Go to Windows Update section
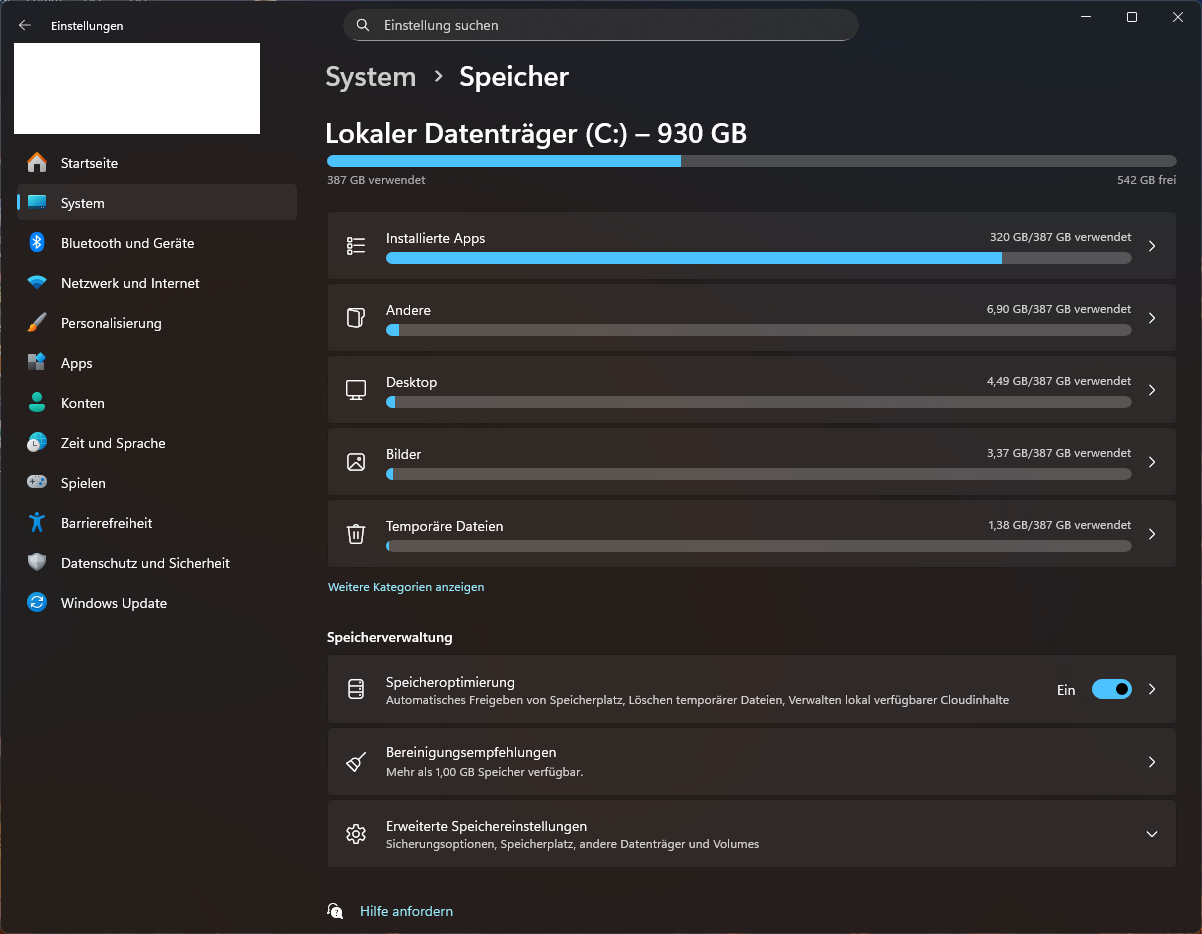Image resolution: width=1202 pixels, height=934 pixels. 157,602
